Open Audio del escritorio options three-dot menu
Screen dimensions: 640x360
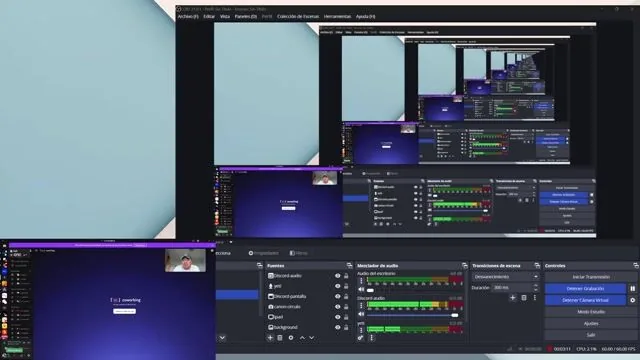(x=361, y=281)
